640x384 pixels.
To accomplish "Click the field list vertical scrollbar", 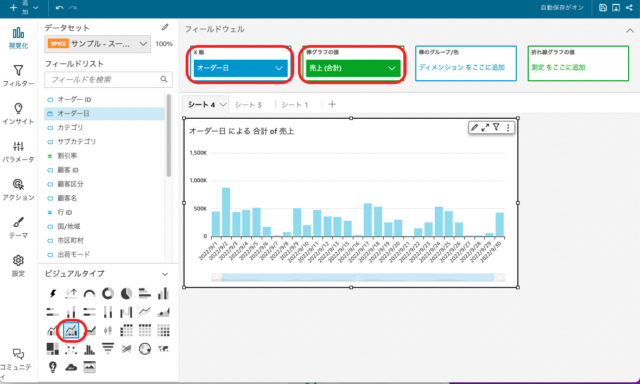I will (168, 135).
